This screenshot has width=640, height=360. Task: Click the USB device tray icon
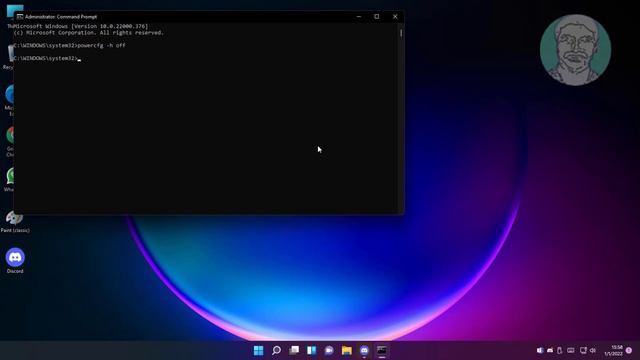click(x=560, y=350)
